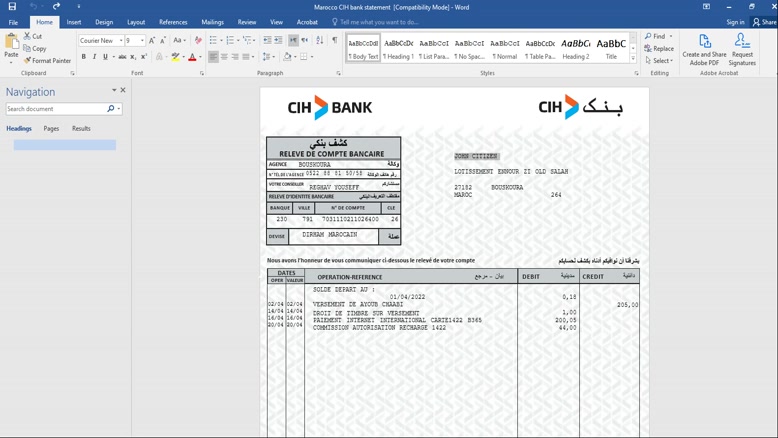Click Clear All Formatting icon
Viewport: 778px width, 438px height.
point(198,41)
